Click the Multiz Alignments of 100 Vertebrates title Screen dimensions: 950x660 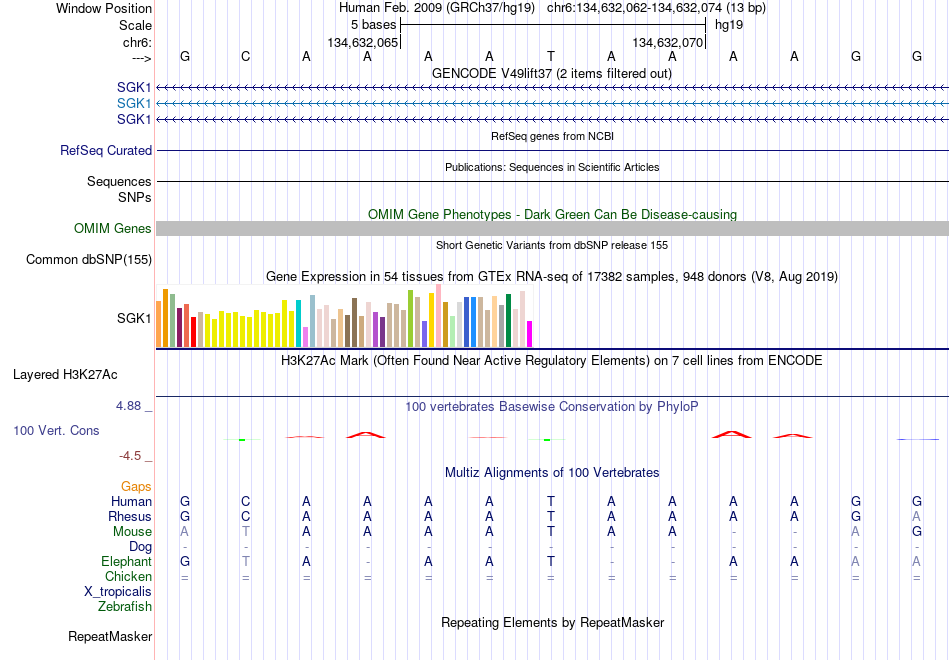click(x=552, y=473)
